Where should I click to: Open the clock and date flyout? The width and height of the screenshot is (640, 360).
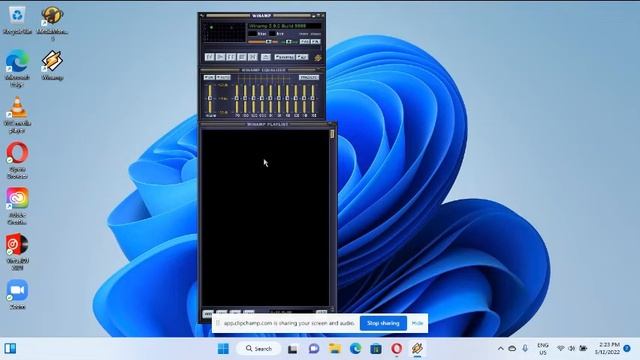(x=607, y=349)
